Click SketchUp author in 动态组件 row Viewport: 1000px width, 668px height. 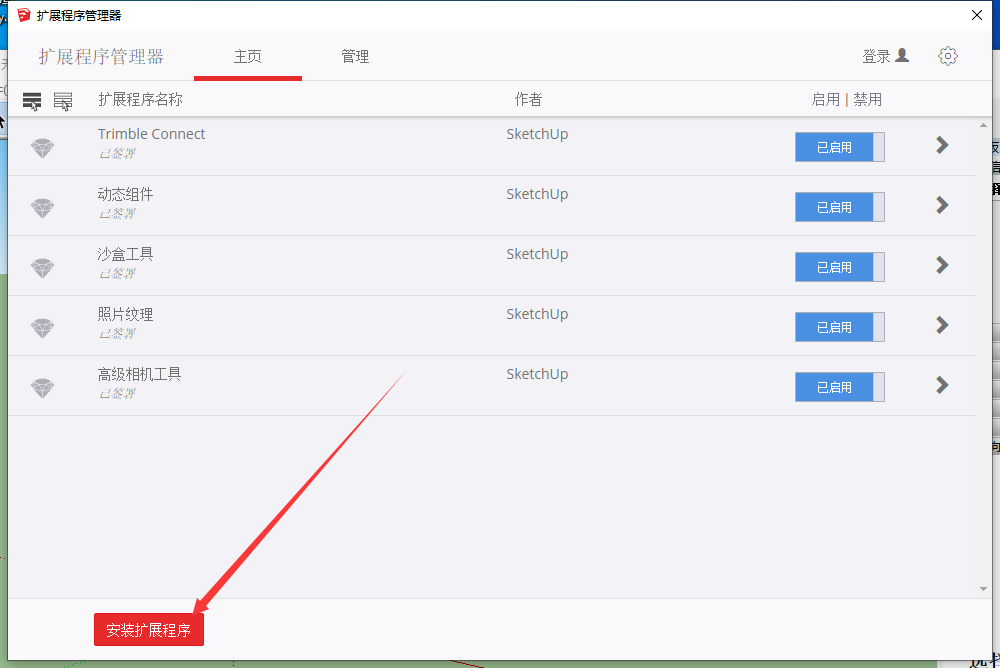(x=537, y=194)
